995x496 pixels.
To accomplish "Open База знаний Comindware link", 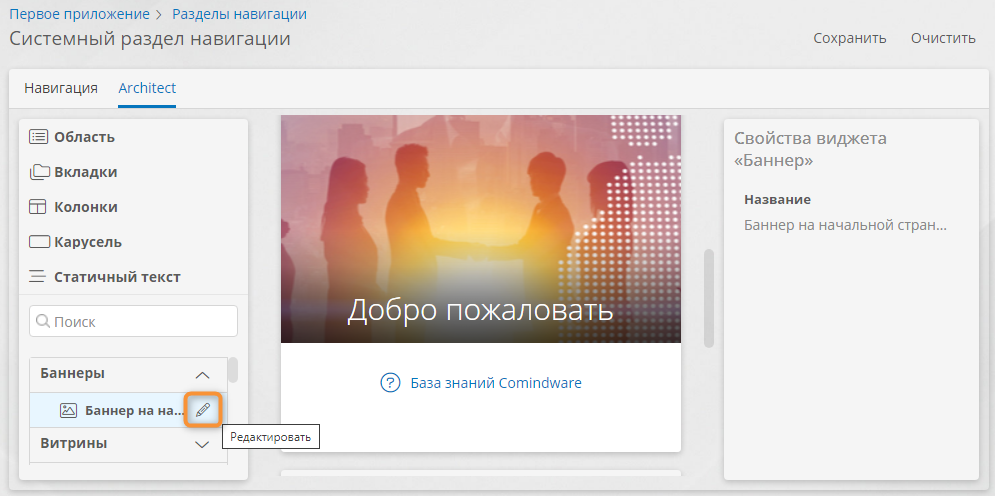I will point(495,383).
